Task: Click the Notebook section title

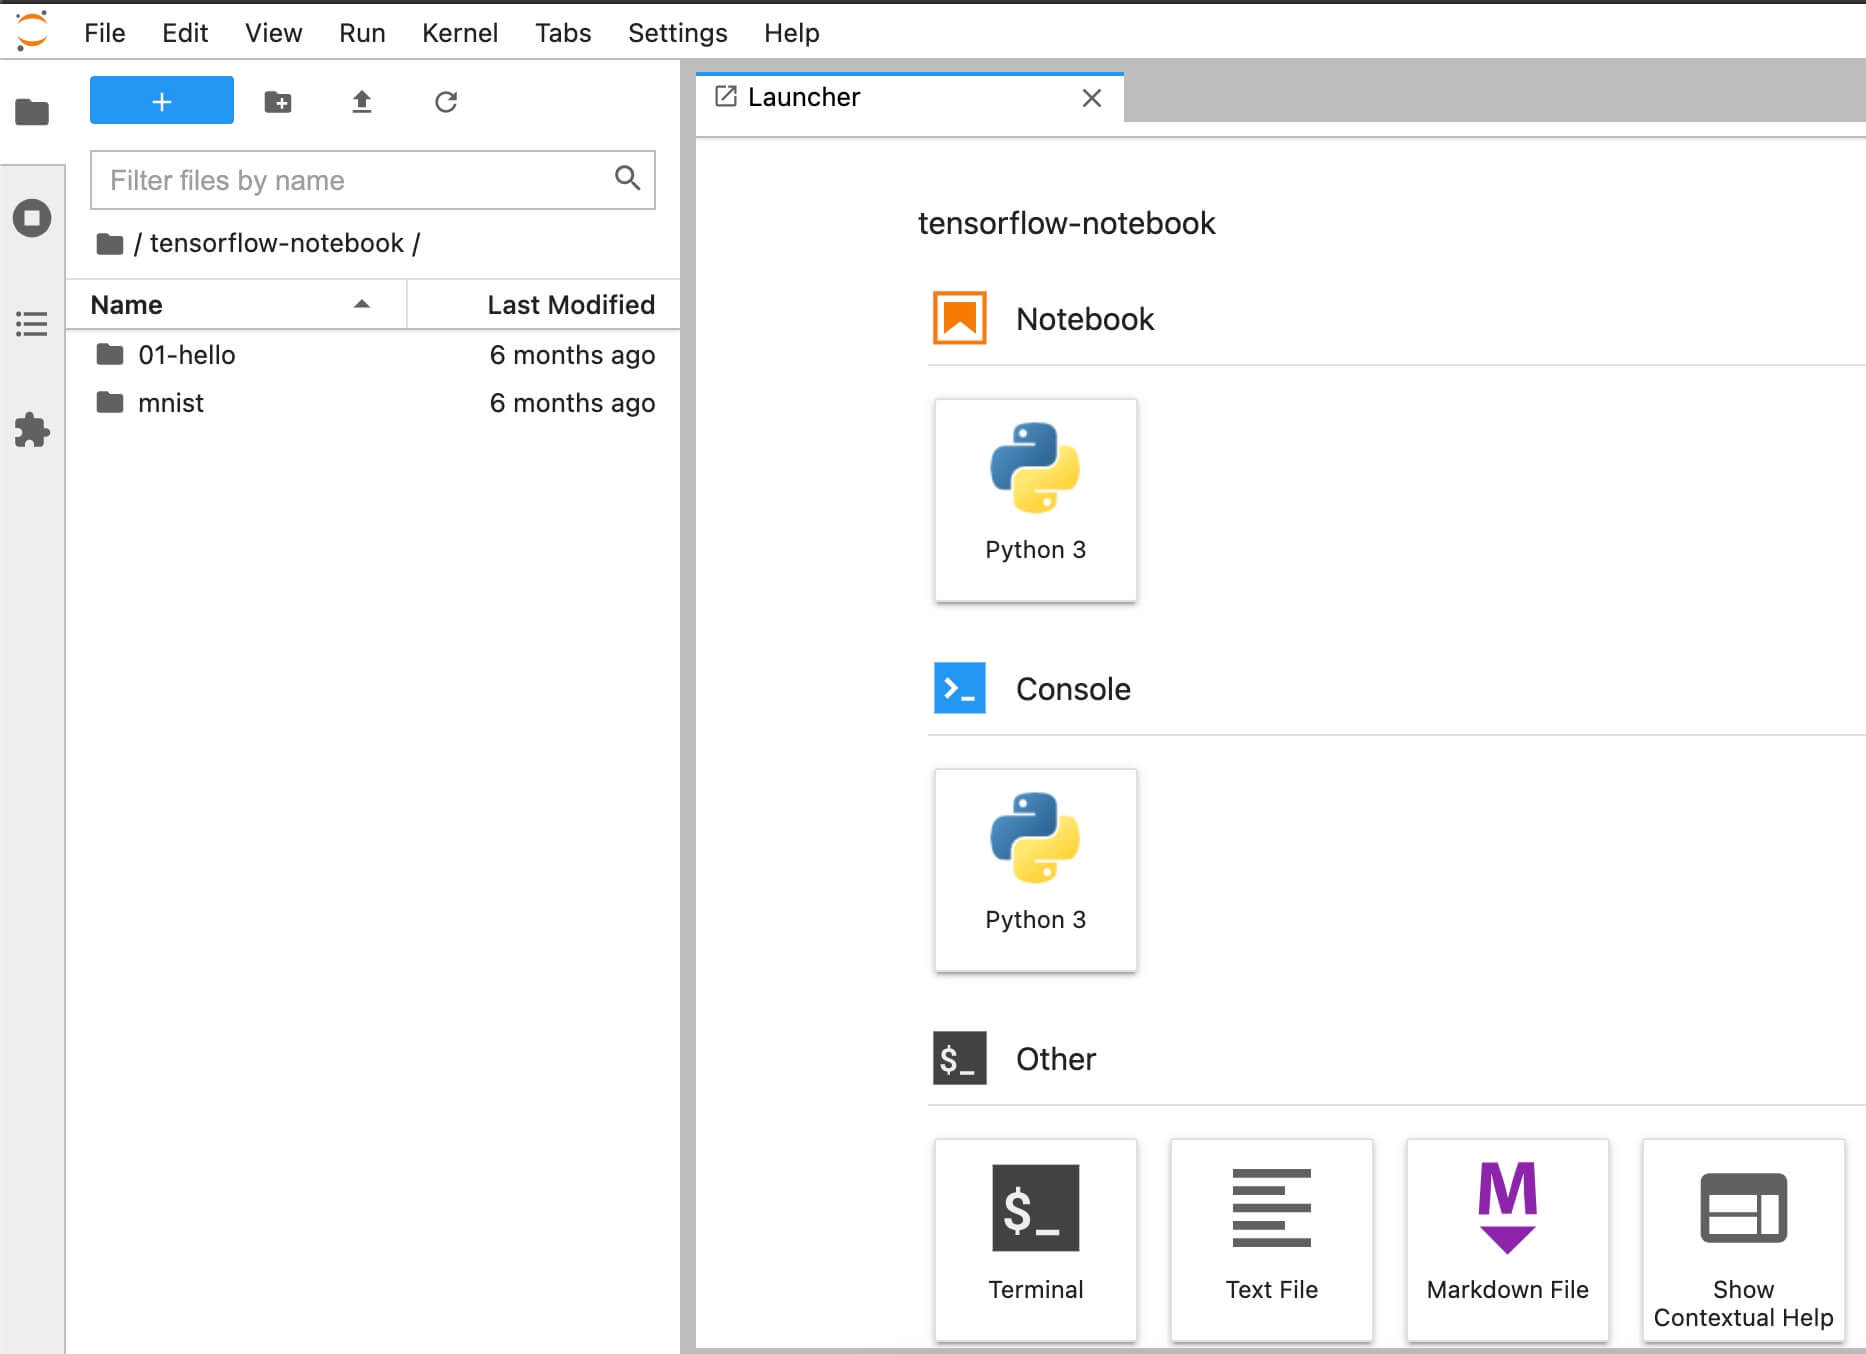Action: (1085, 319)
